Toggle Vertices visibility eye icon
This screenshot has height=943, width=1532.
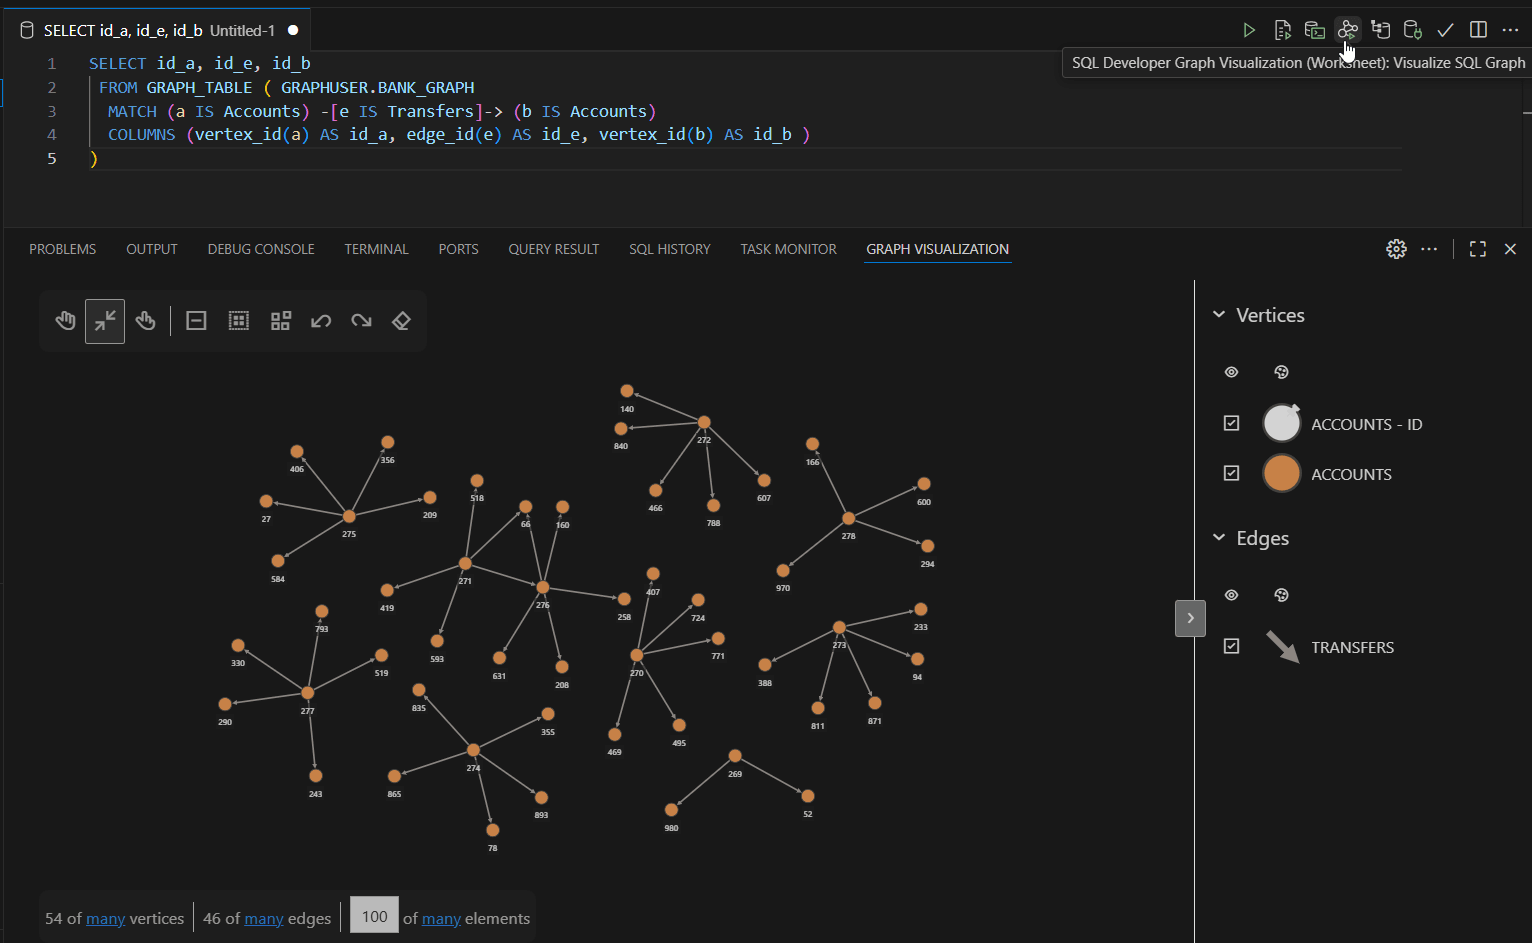click(x=1231, y=372)
